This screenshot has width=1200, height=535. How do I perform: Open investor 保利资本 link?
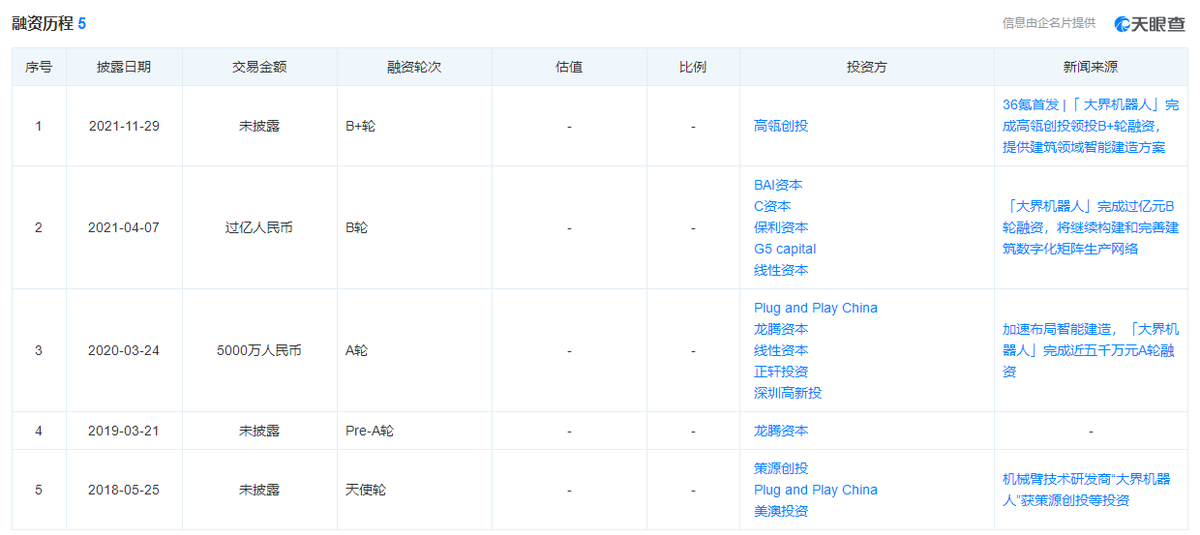(x=781, y=227)
